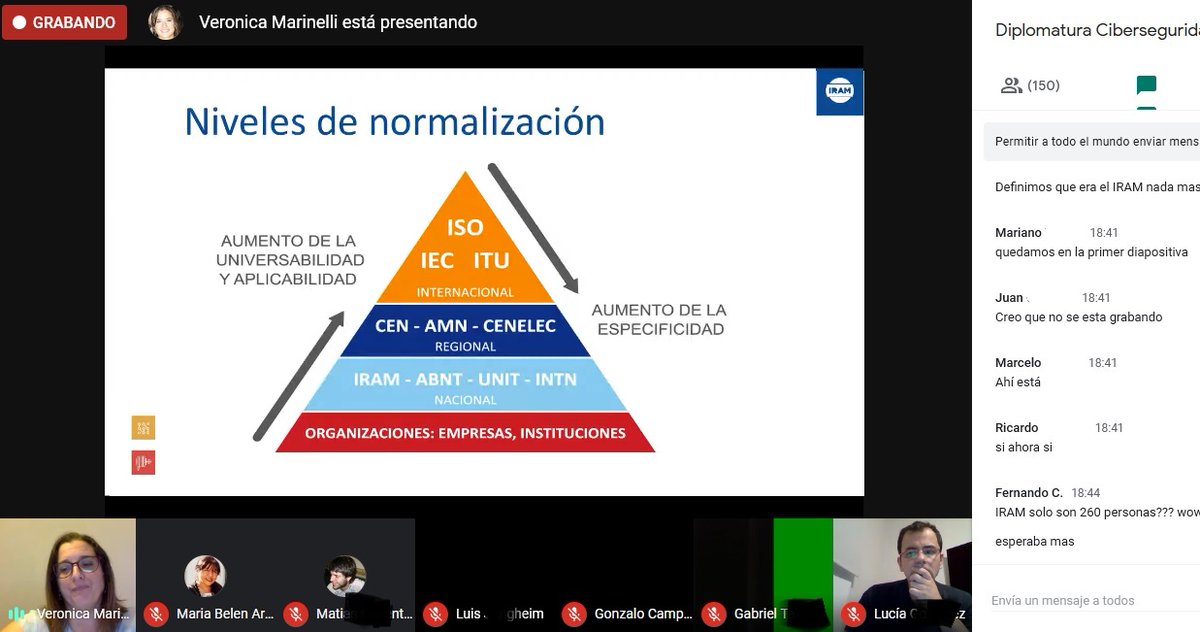Click muted microphone icon for Gonzalo Camp
This screenshot has width=1200, height=632.
(x=573, y=614)
